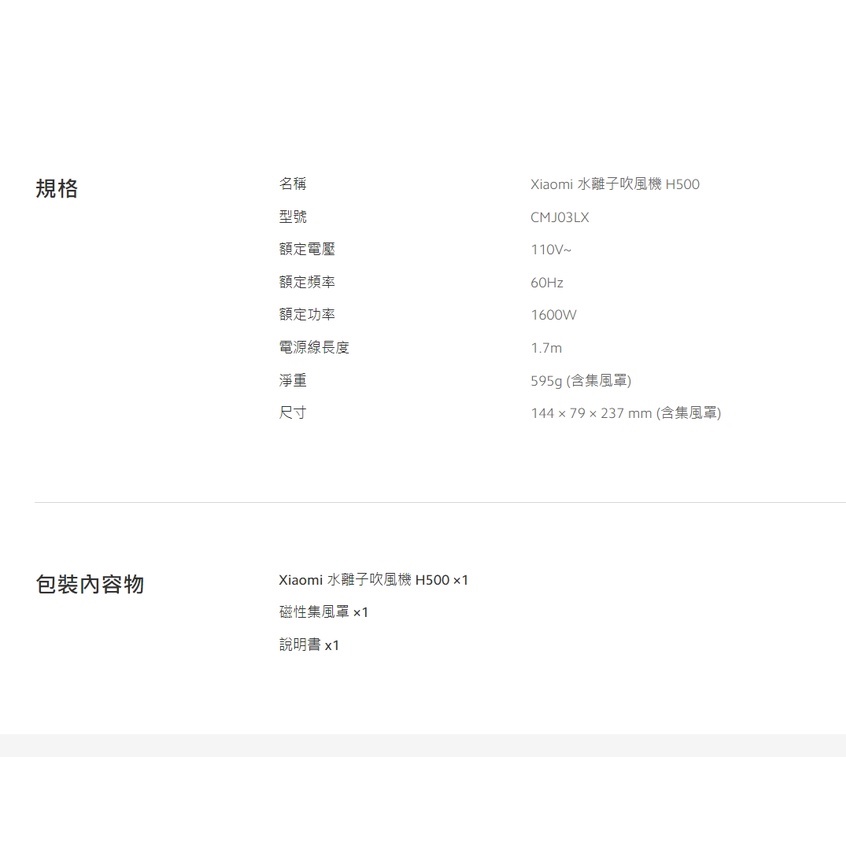This screenshot has width=846, height=846.
Task: Click the 型號 label
Action: coord(293,217)
